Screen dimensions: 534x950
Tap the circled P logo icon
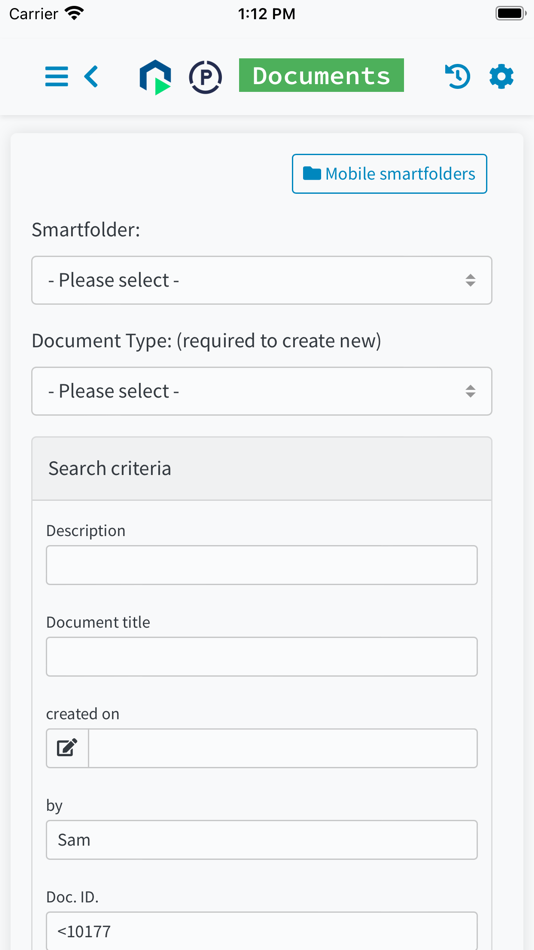(205, 77)
